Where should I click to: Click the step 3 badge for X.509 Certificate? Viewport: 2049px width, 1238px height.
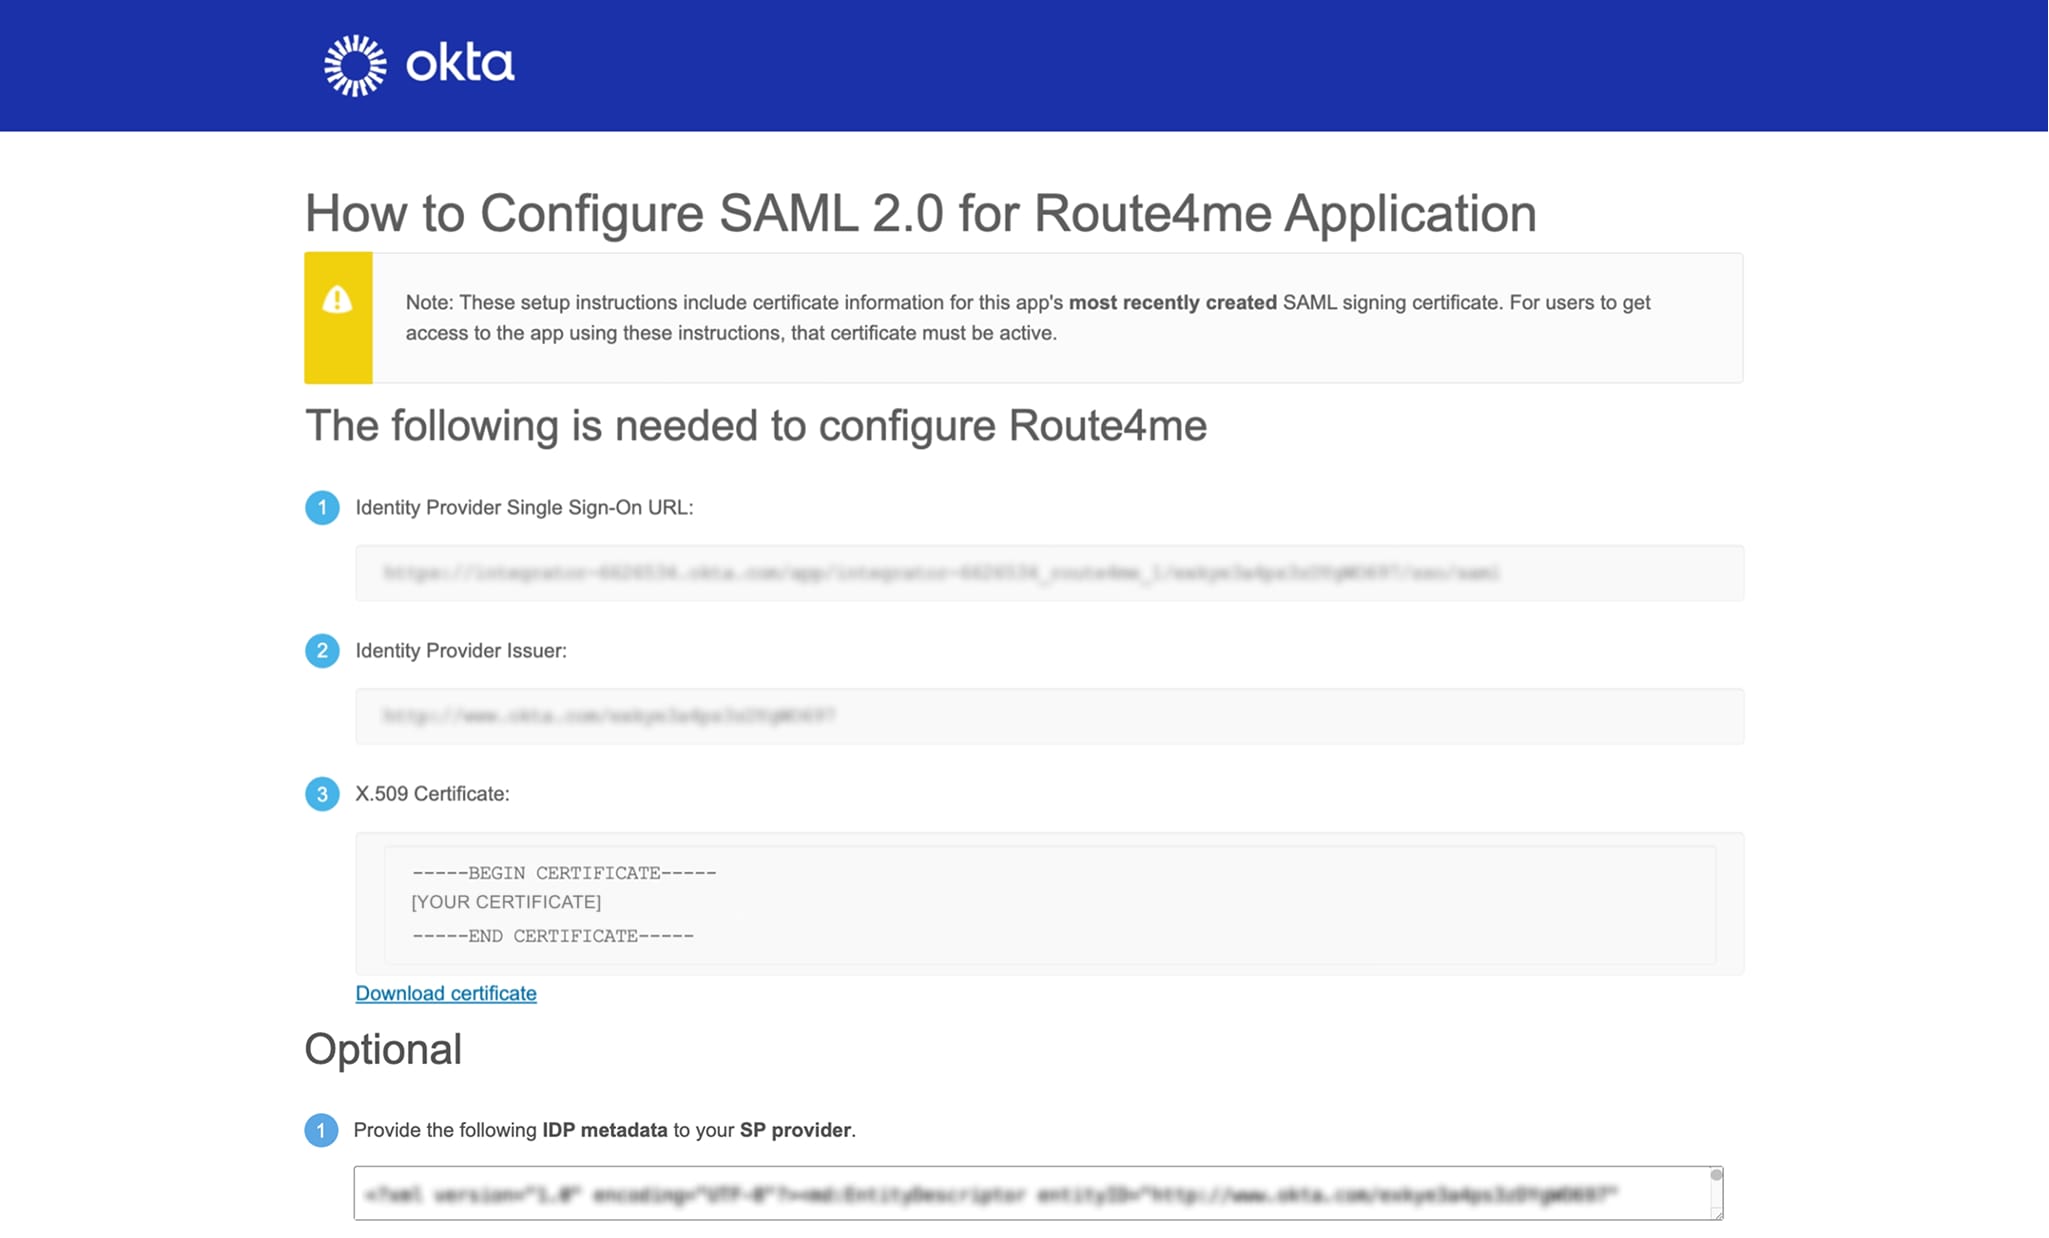322,794
